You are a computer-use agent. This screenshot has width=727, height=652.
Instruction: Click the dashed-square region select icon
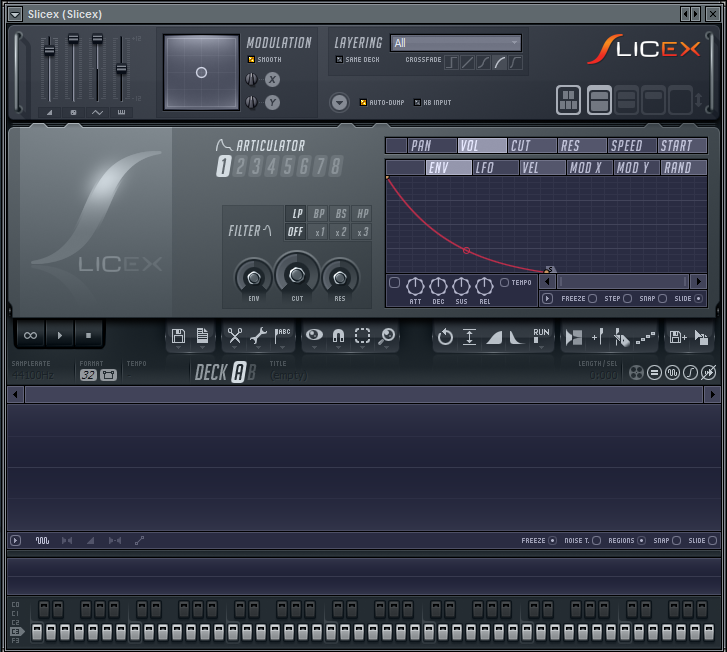click(362, 337)
